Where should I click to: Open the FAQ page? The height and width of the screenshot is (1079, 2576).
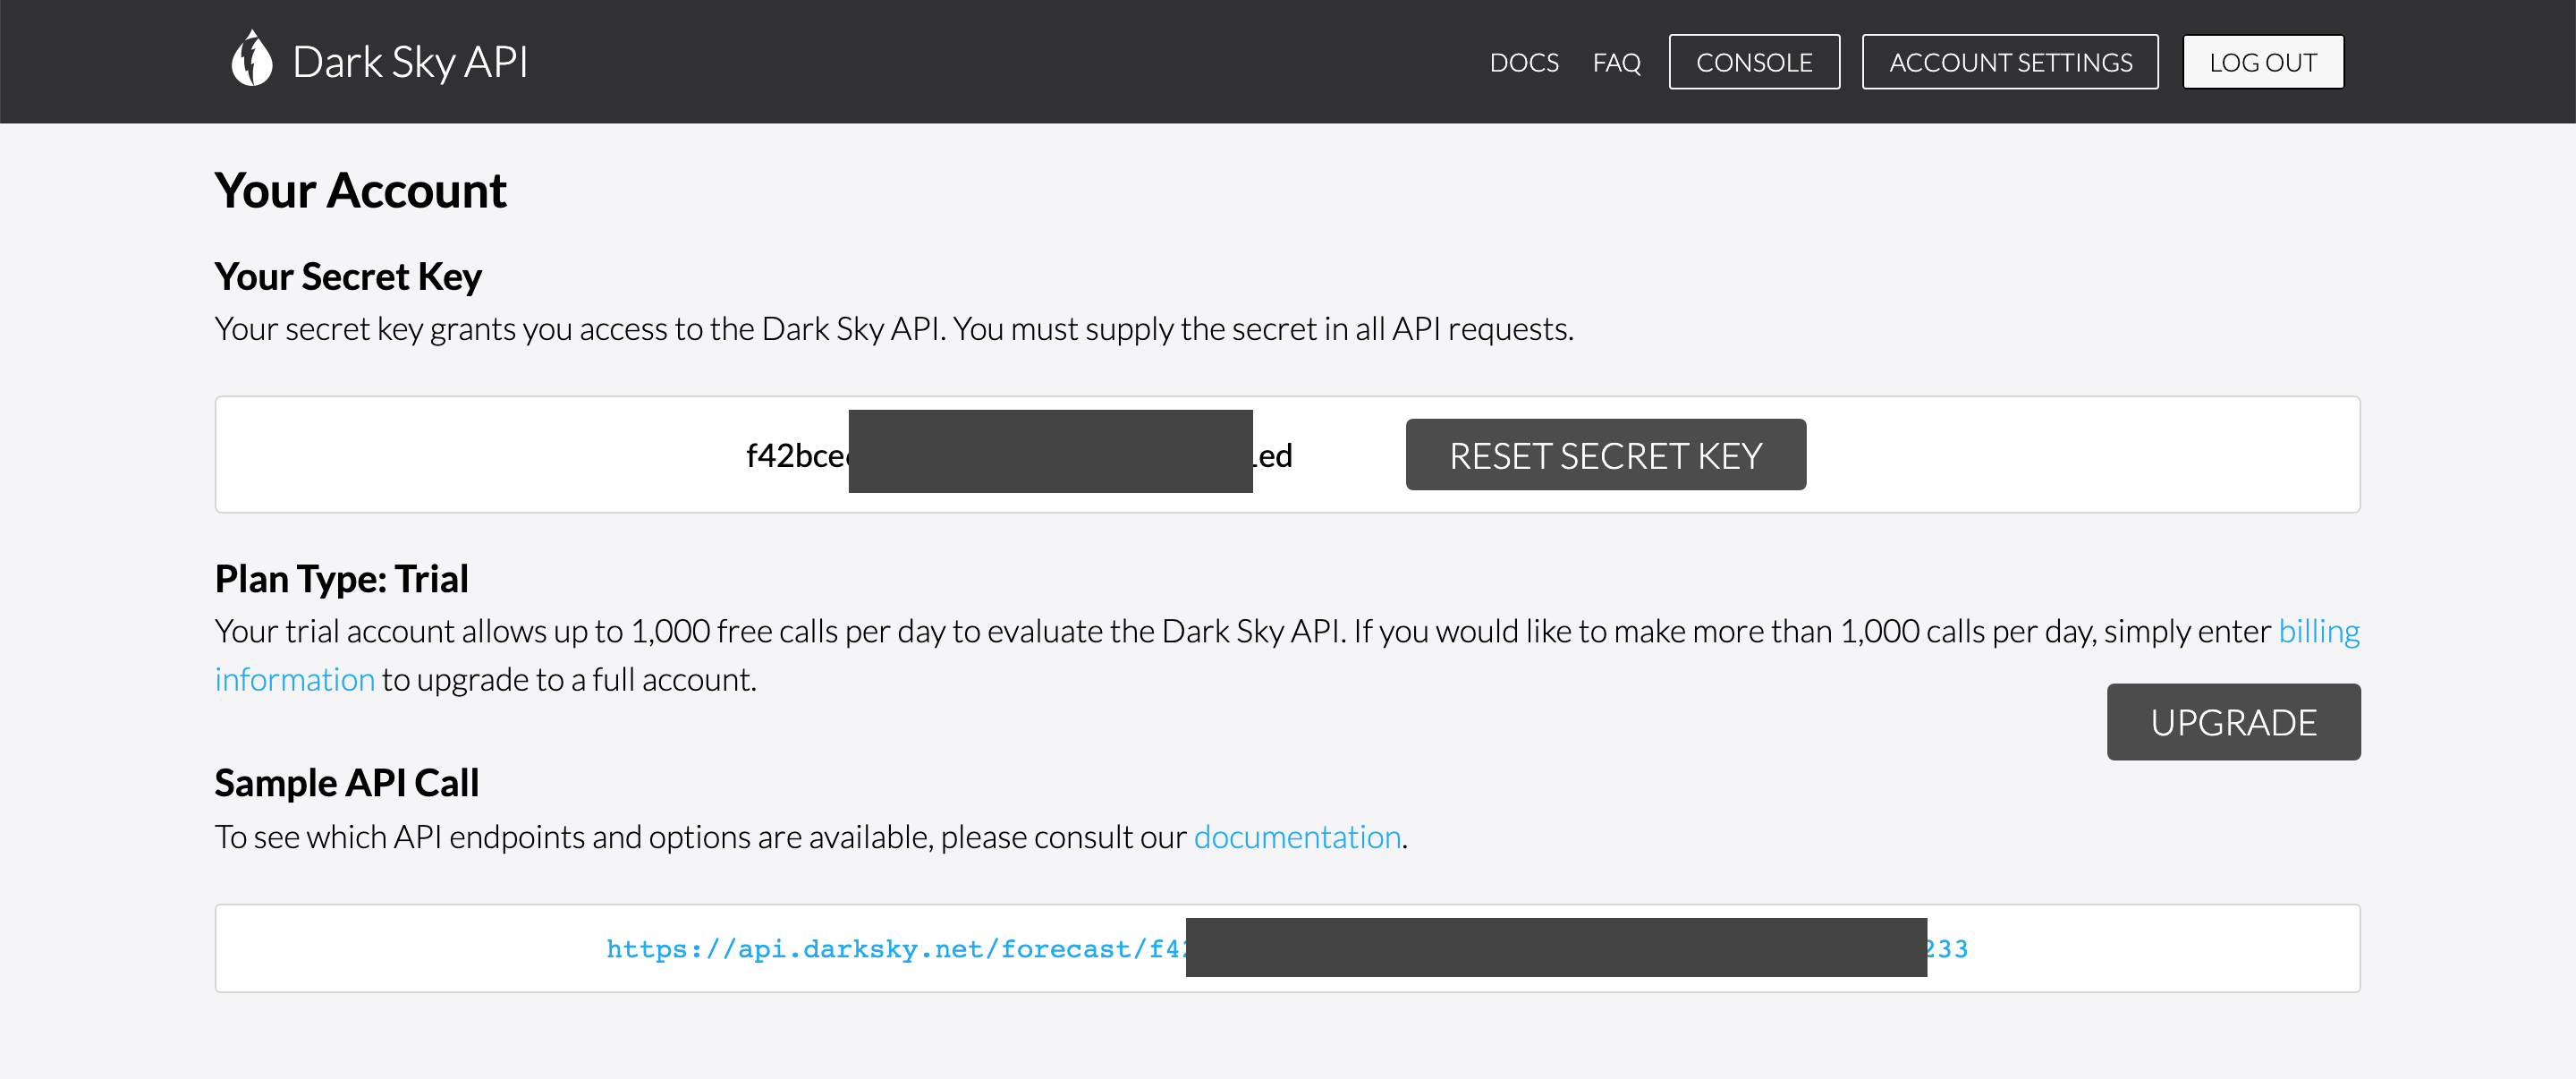(x=1616, y=62)
